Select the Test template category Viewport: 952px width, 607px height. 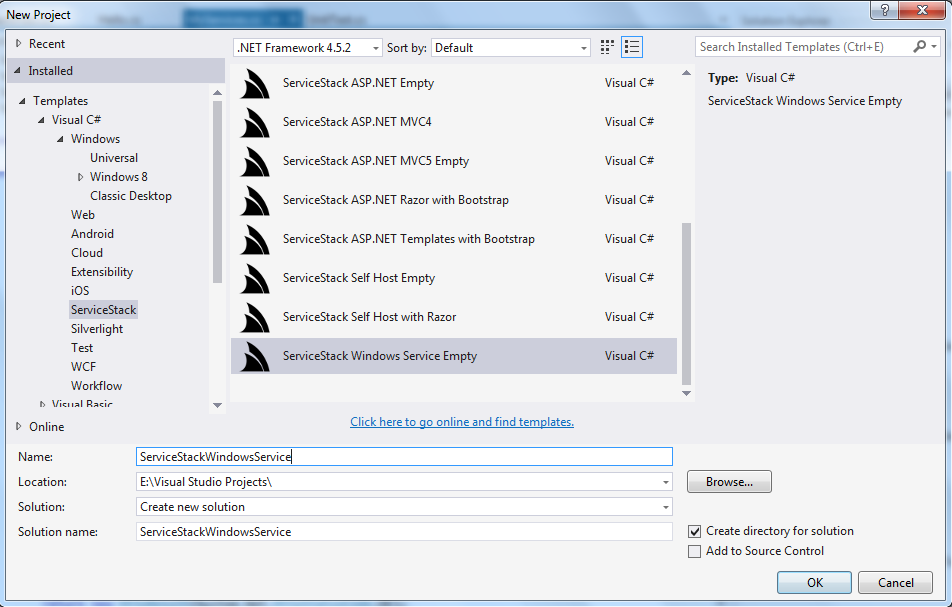[82, 348]
